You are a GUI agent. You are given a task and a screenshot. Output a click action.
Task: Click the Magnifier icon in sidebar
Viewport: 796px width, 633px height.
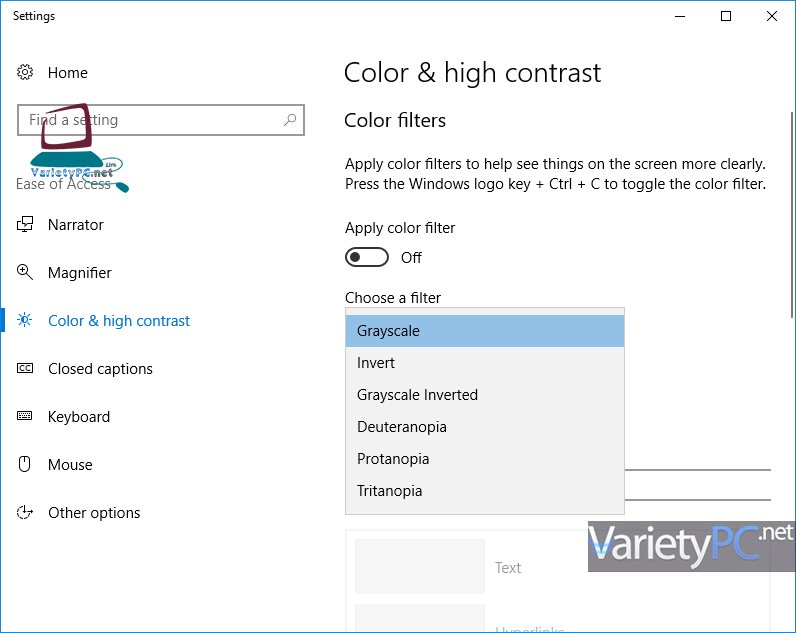(x=26, y=273)
